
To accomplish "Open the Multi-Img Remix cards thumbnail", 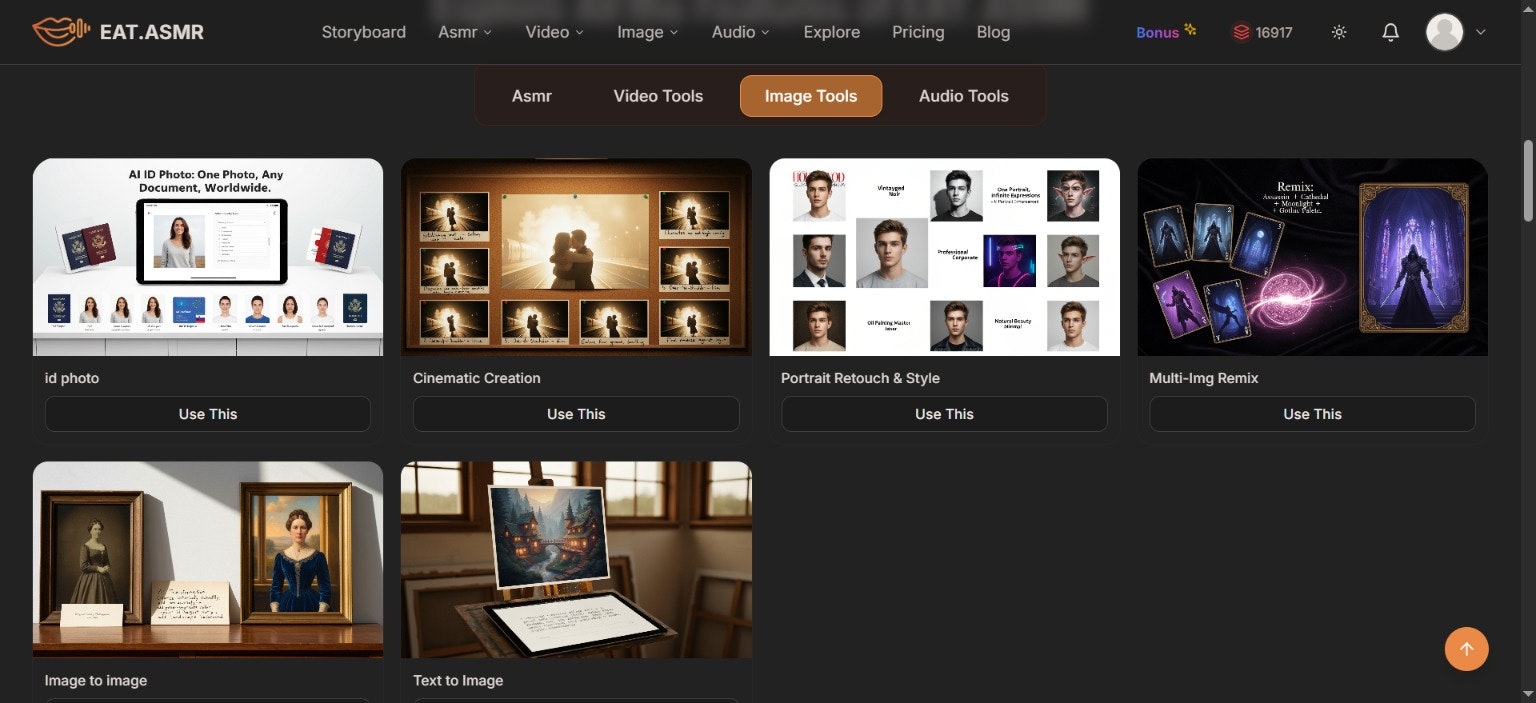I will (1312, 257).
